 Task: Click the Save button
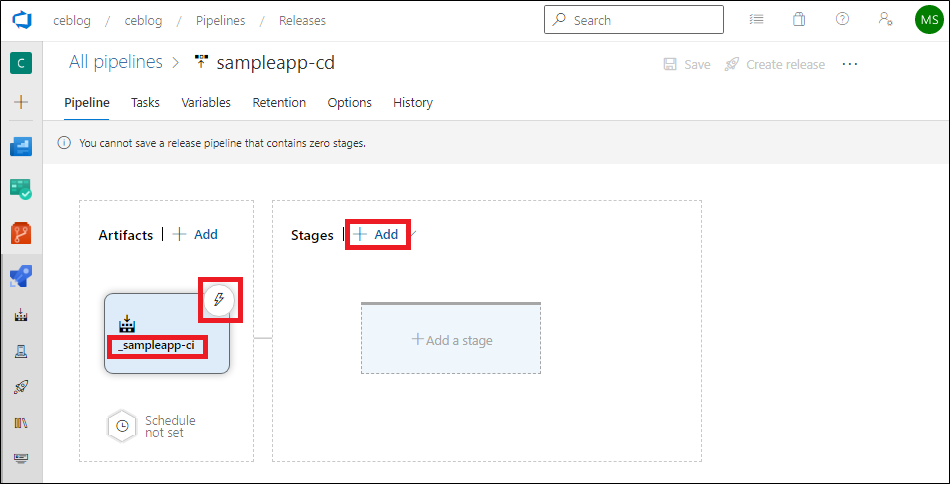(x=687, y=64)
